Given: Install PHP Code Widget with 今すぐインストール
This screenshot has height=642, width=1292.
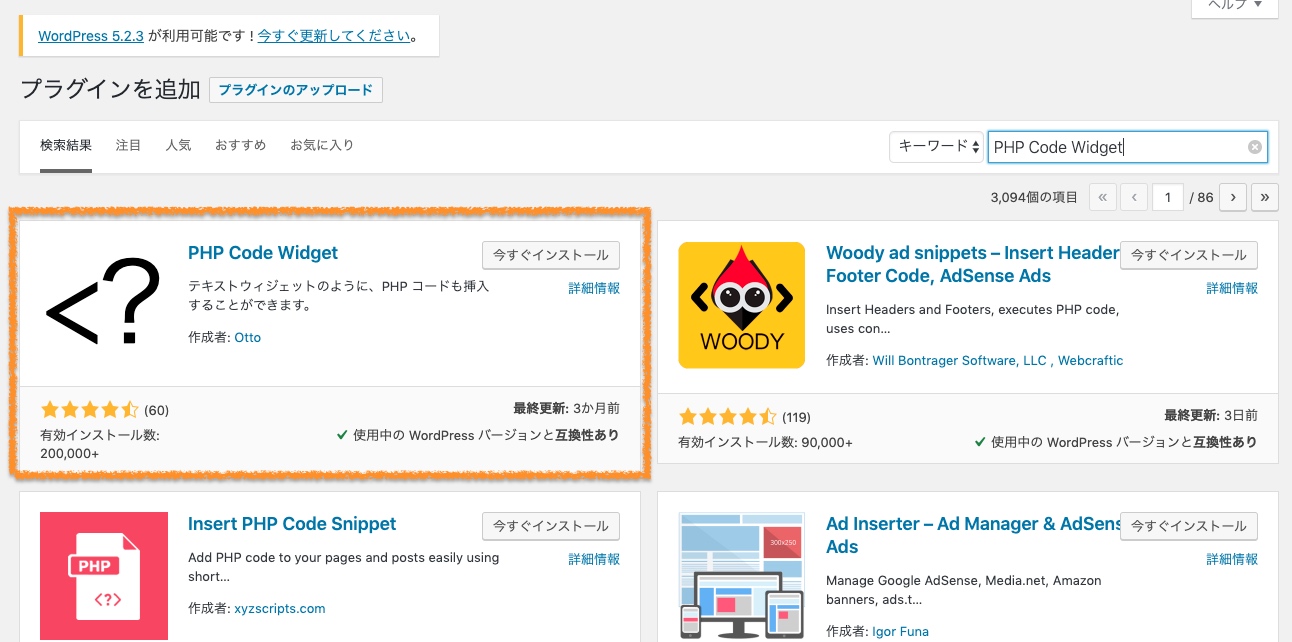Looking at the screenshot, I should (x=550, y=255).
